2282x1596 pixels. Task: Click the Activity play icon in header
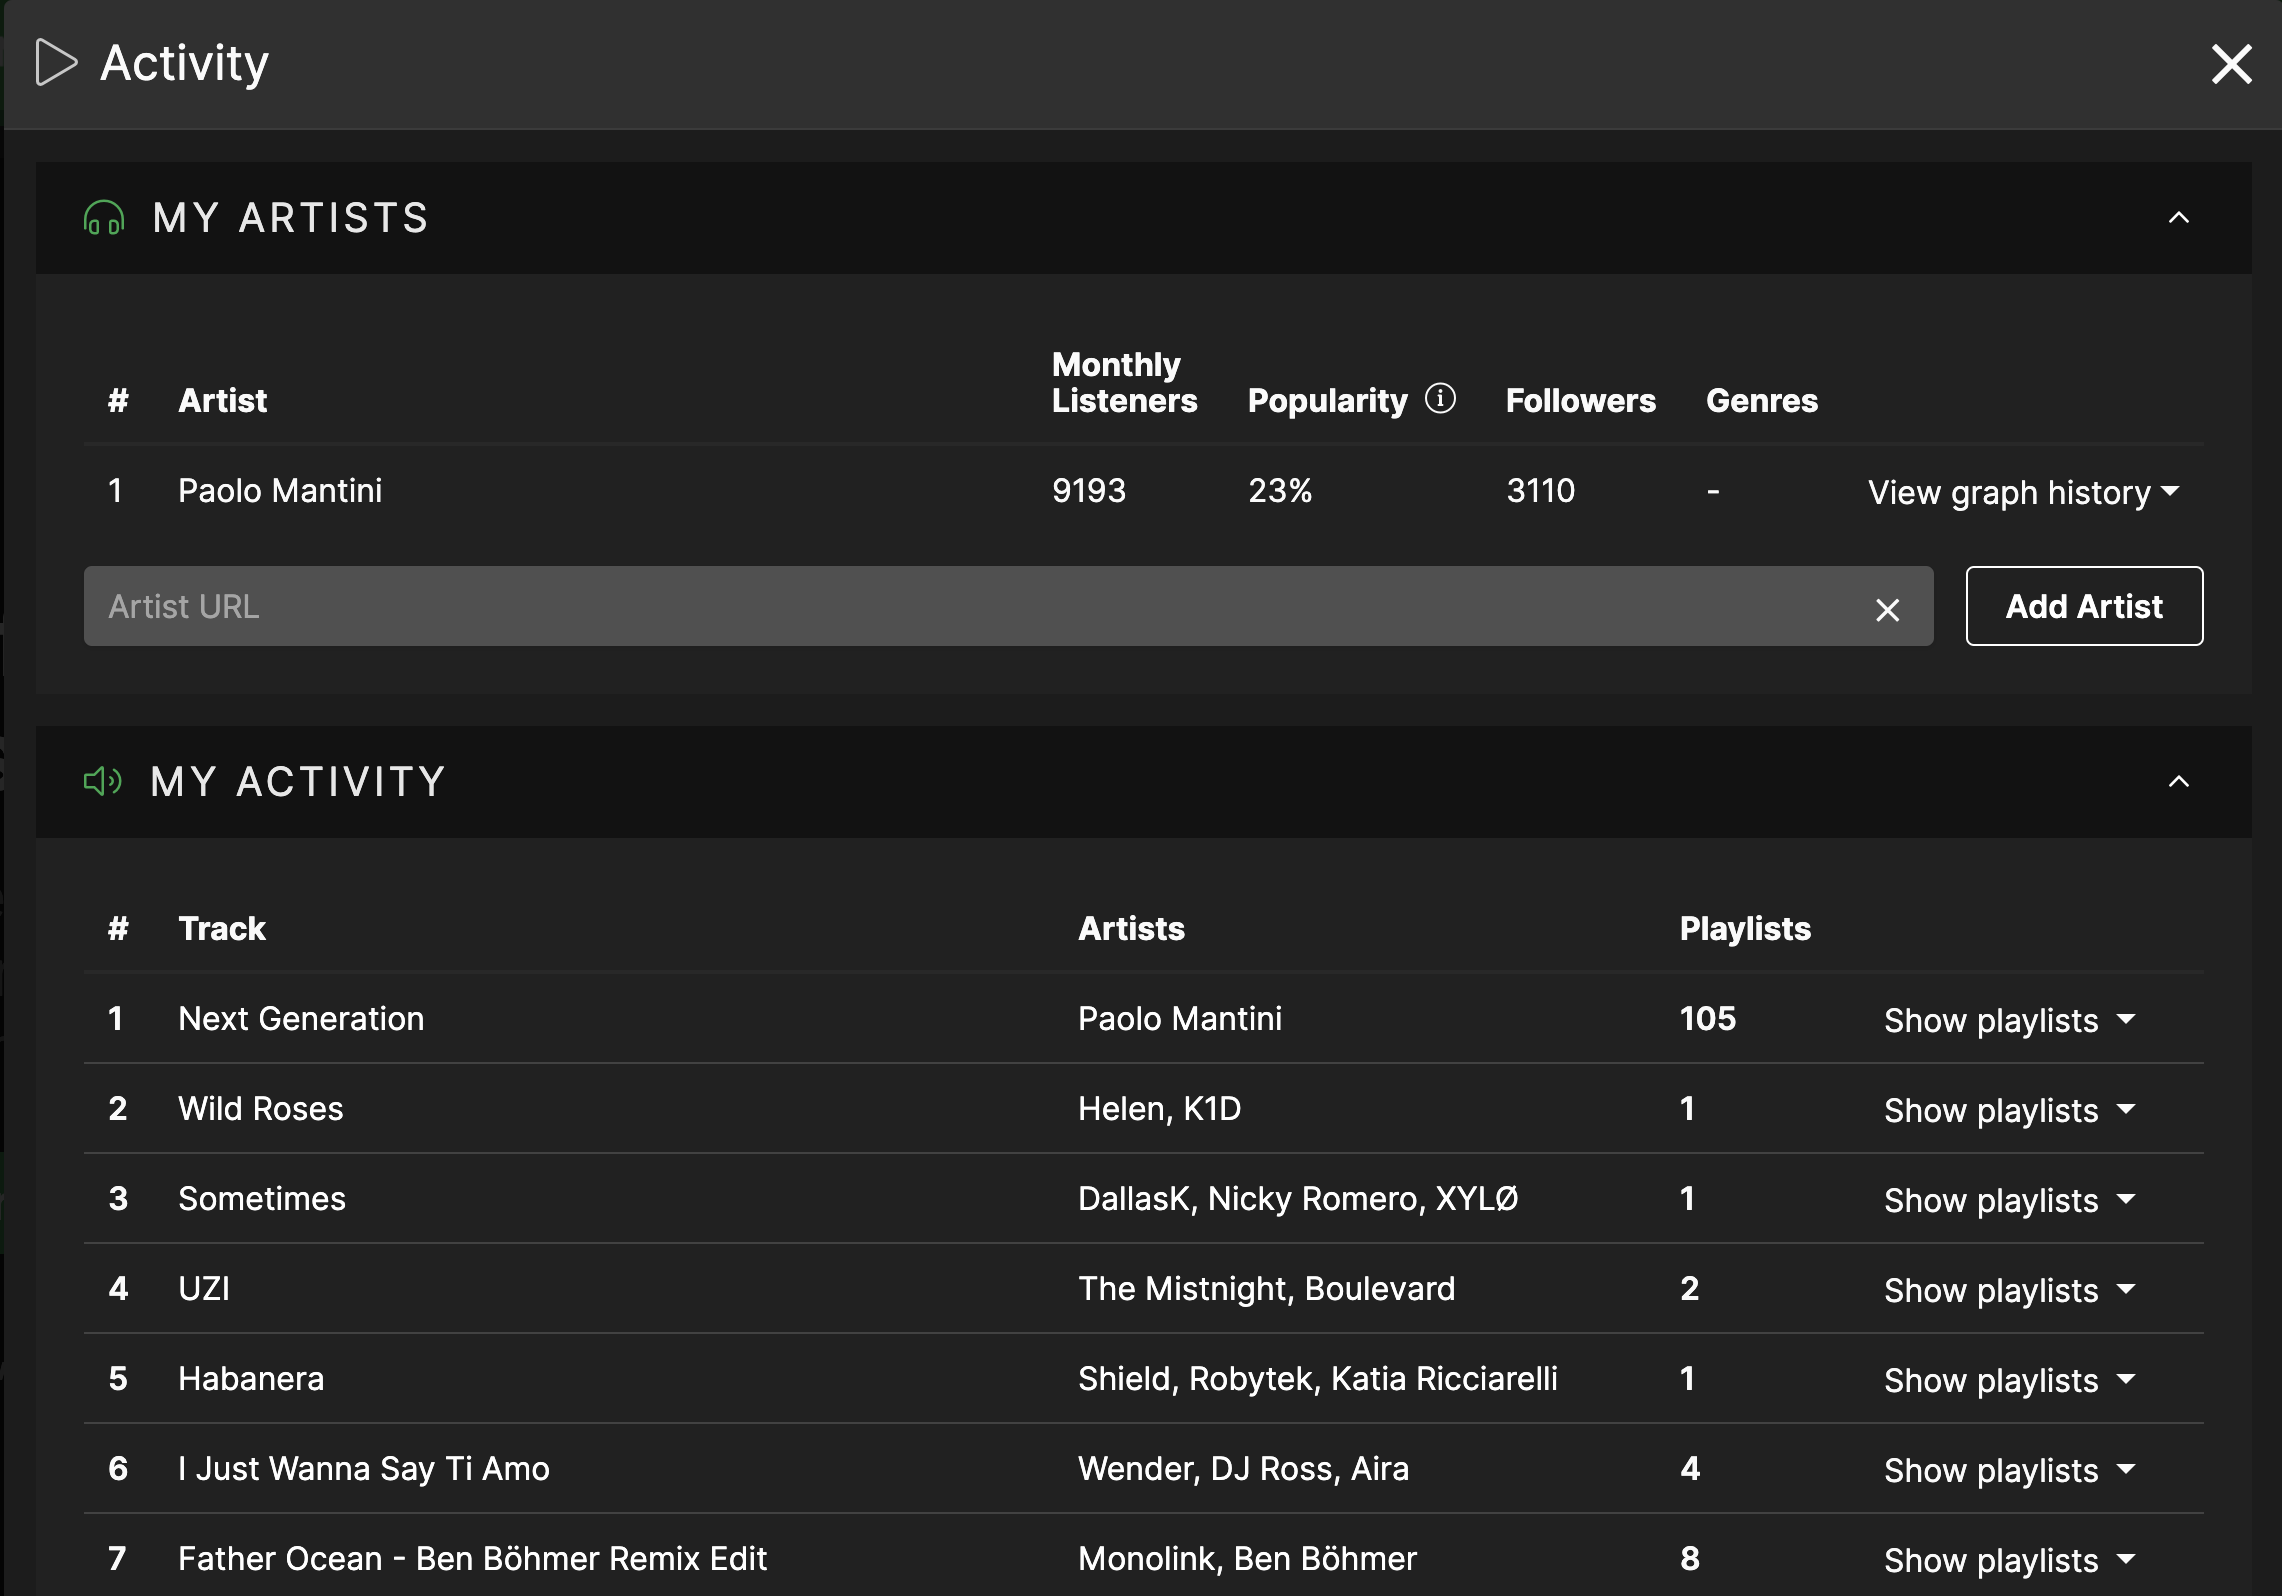56,63
